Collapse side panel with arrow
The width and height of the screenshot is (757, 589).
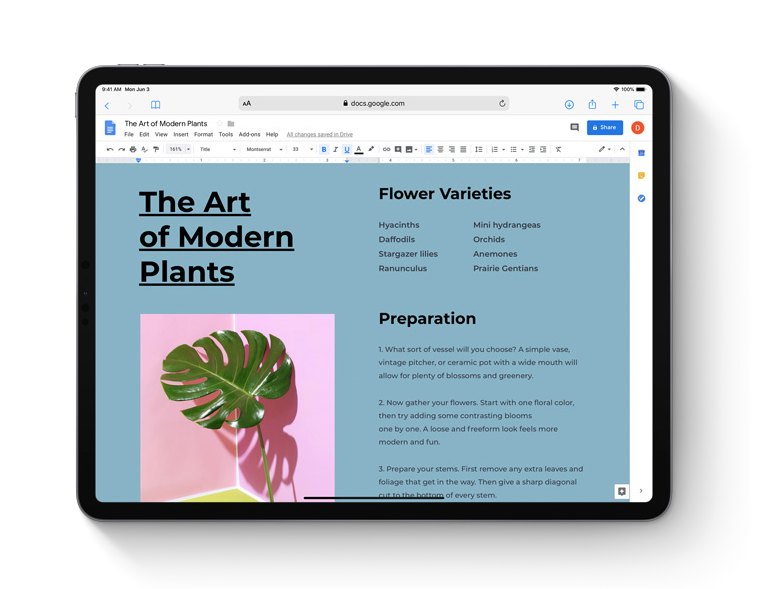pyautogui.click(x=641, y=491)
